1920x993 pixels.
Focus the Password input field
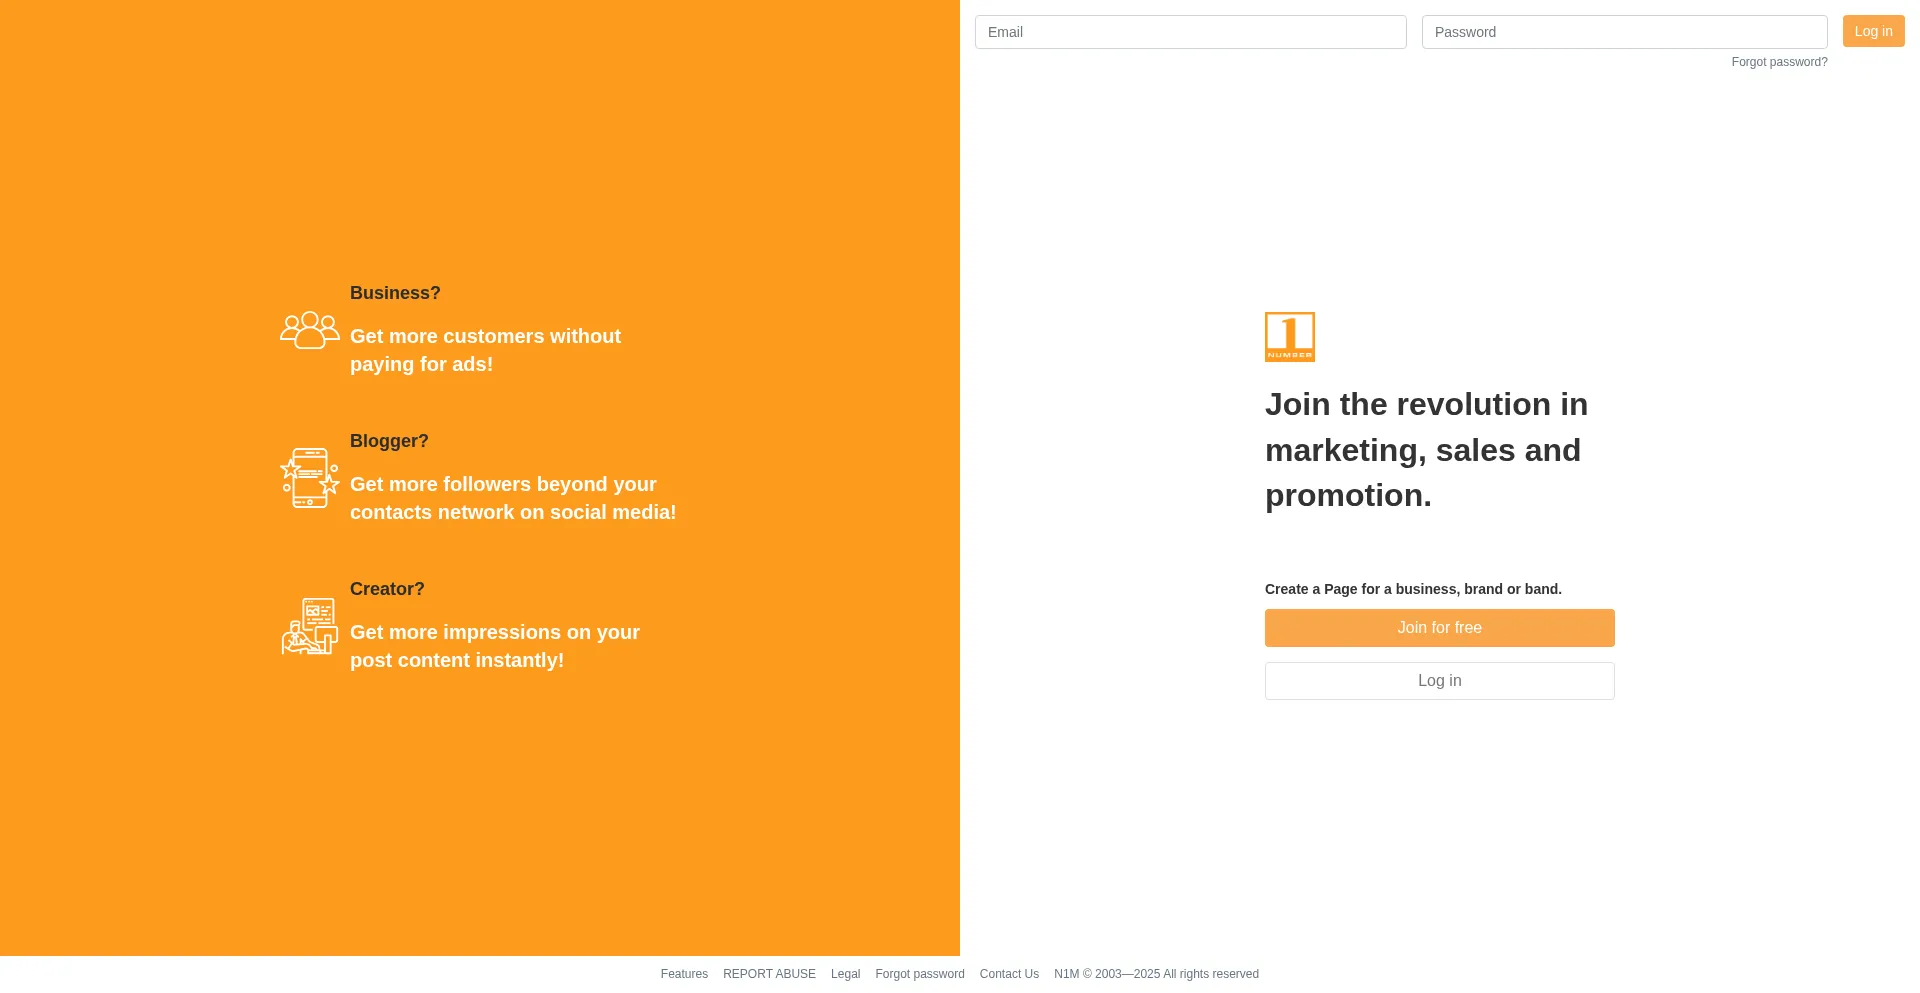(x=1624, y=32)
